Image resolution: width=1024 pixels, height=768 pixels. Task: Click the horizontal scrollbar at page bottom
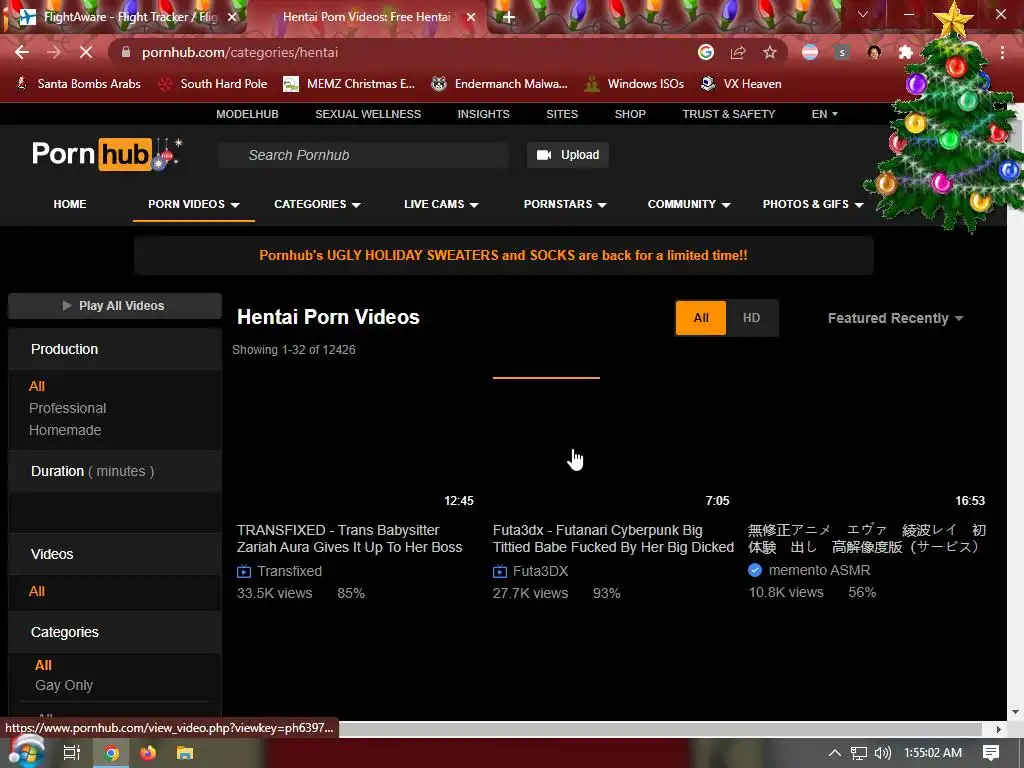click(x=660, y=729)
